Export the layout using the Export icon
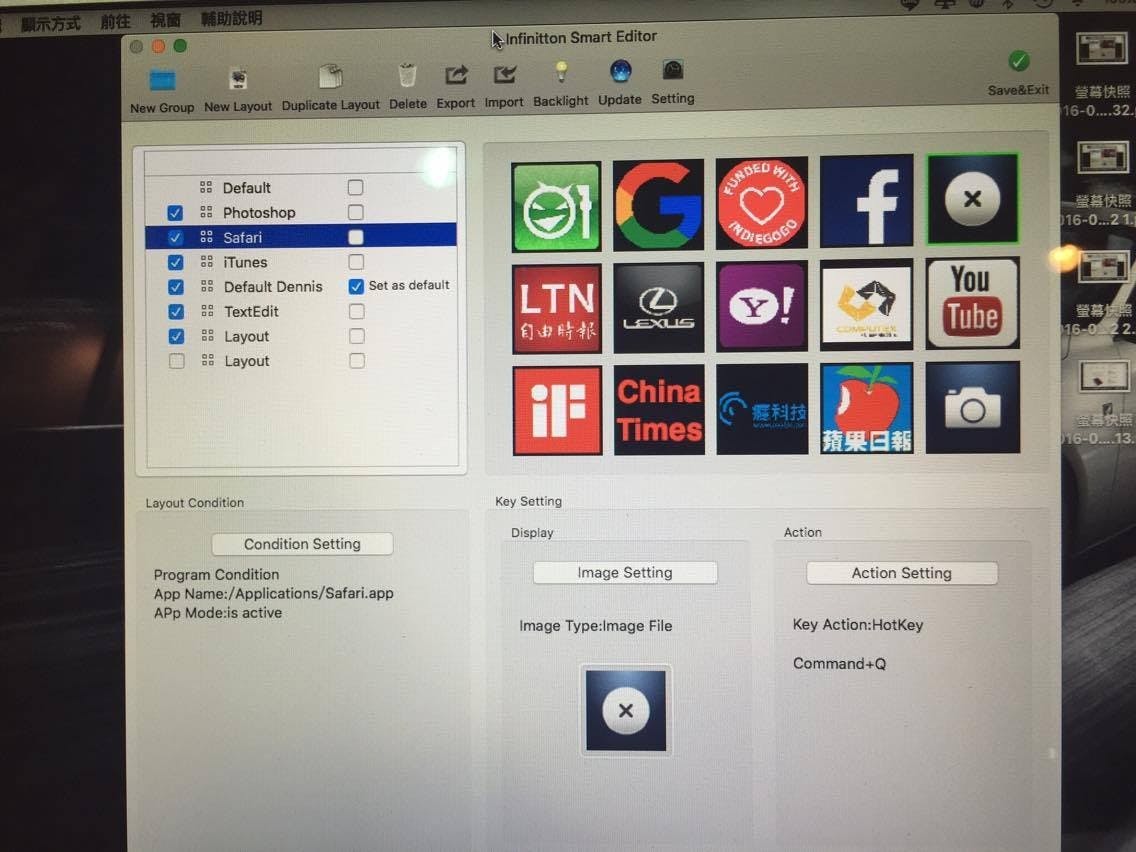This screenshot has width=1136, height=852. click(x=456, y=75)
